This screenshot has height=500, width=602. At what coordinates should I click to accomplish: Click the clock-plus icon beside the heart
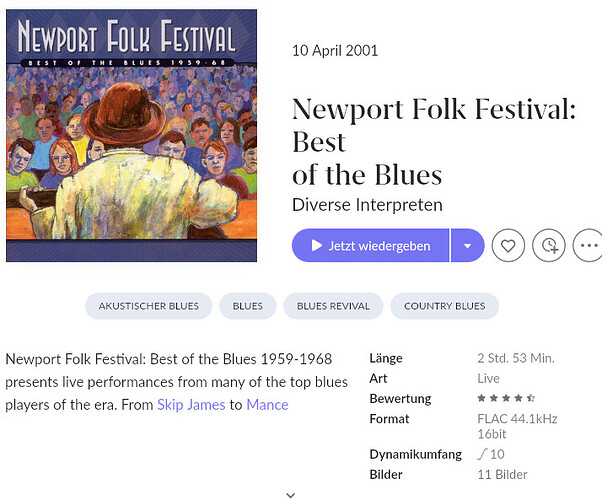[x=549, y=245]
